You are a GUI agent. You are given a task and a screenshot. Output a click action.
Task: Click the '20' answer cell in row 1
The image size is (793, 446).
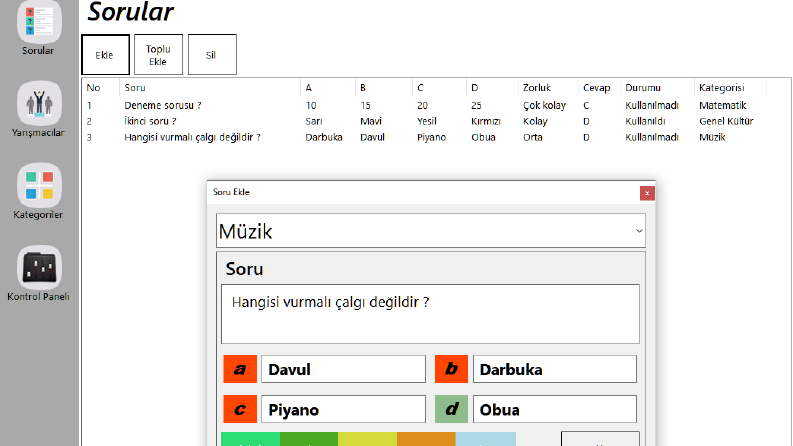(422, 105)
